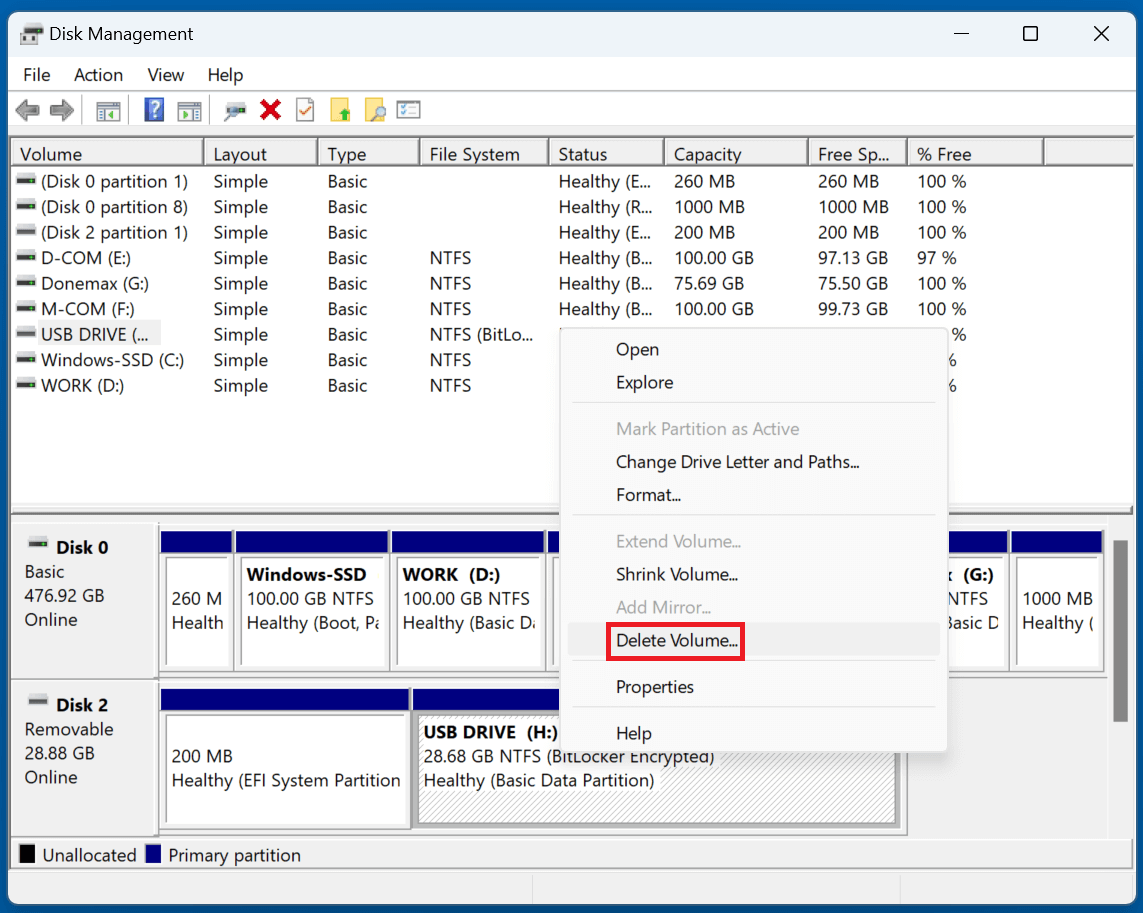
Task: Open the Action menu
Action: (97, 75)
